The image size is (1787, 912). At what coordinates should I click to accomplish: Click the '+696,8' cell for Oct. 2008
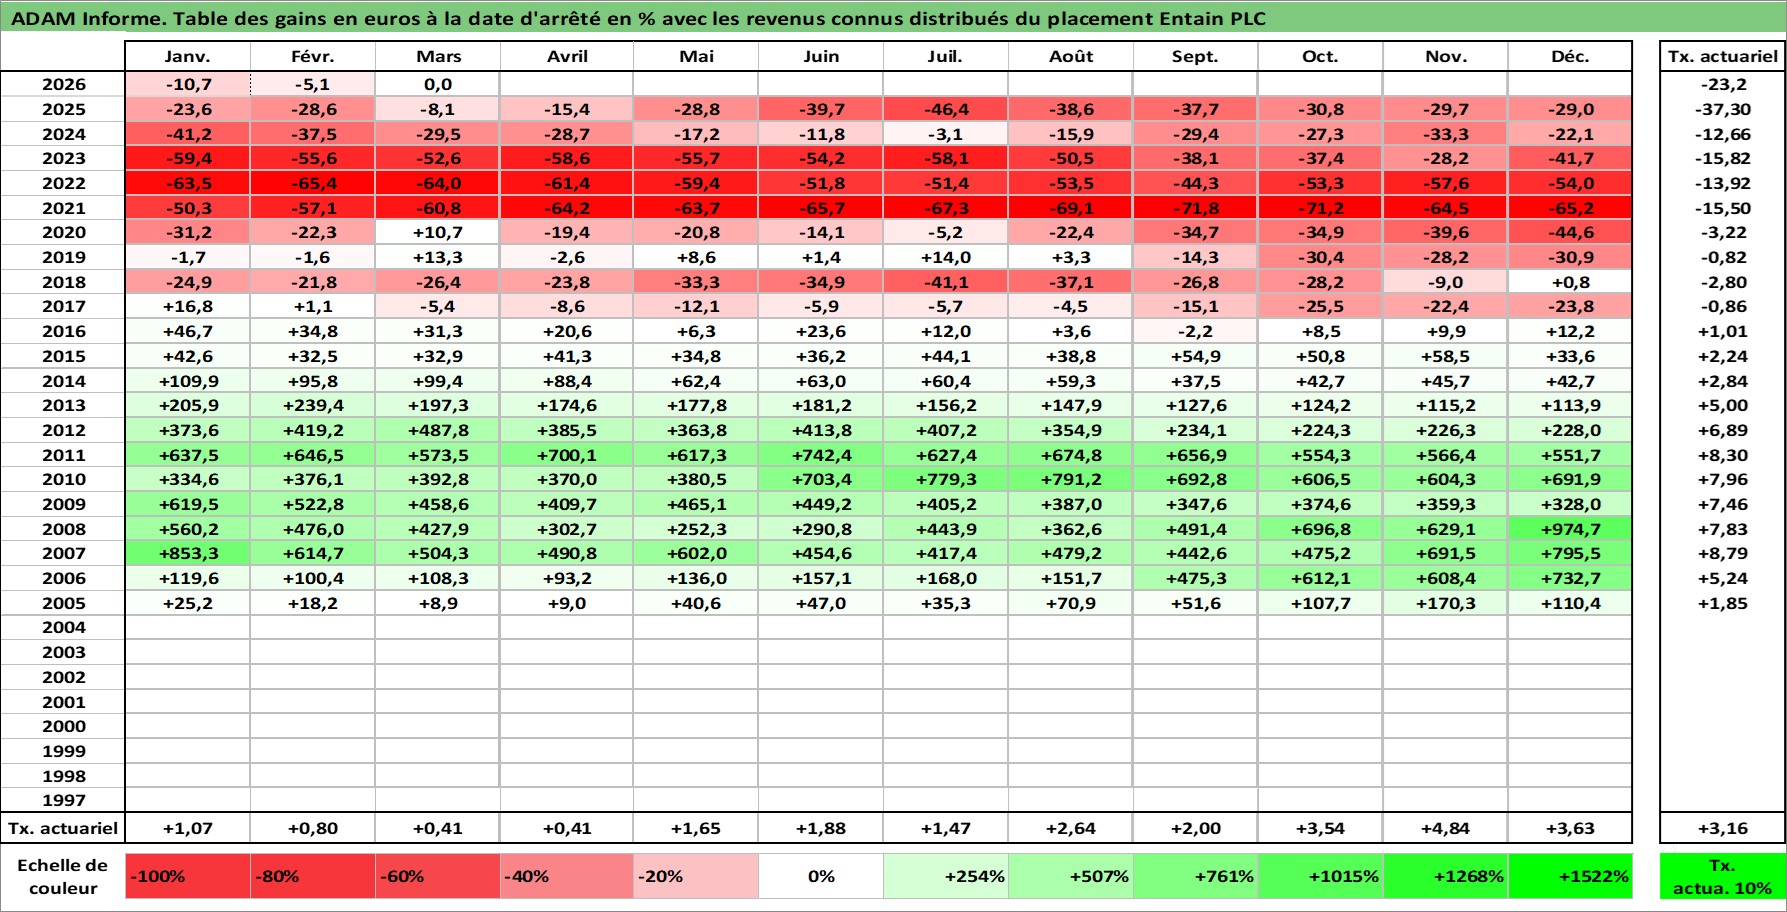(x=1321, y=529)
